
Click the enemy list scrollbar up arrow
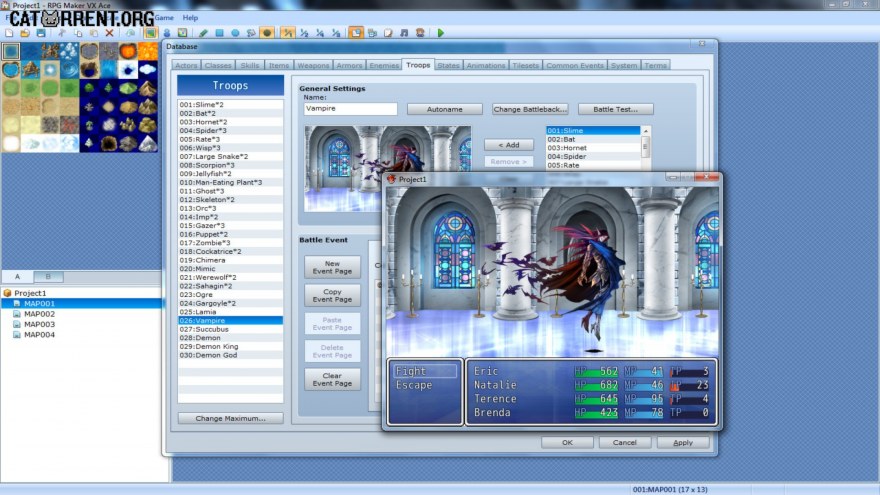645,131
